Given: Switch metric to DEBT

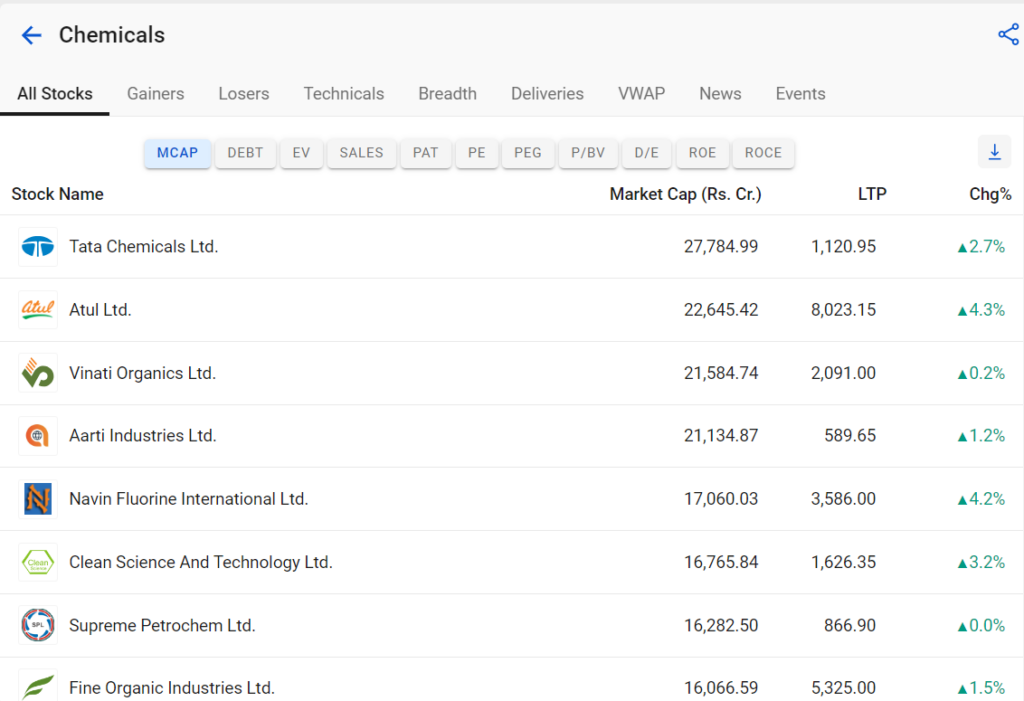Looking at the screenshot, I should (x=245, y=153).
